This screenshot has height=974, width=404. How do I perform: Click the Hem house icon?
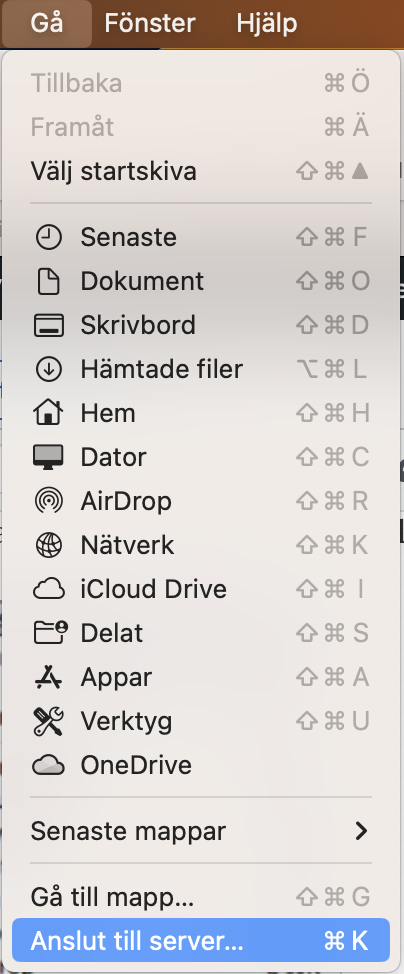tap(48, 413)
